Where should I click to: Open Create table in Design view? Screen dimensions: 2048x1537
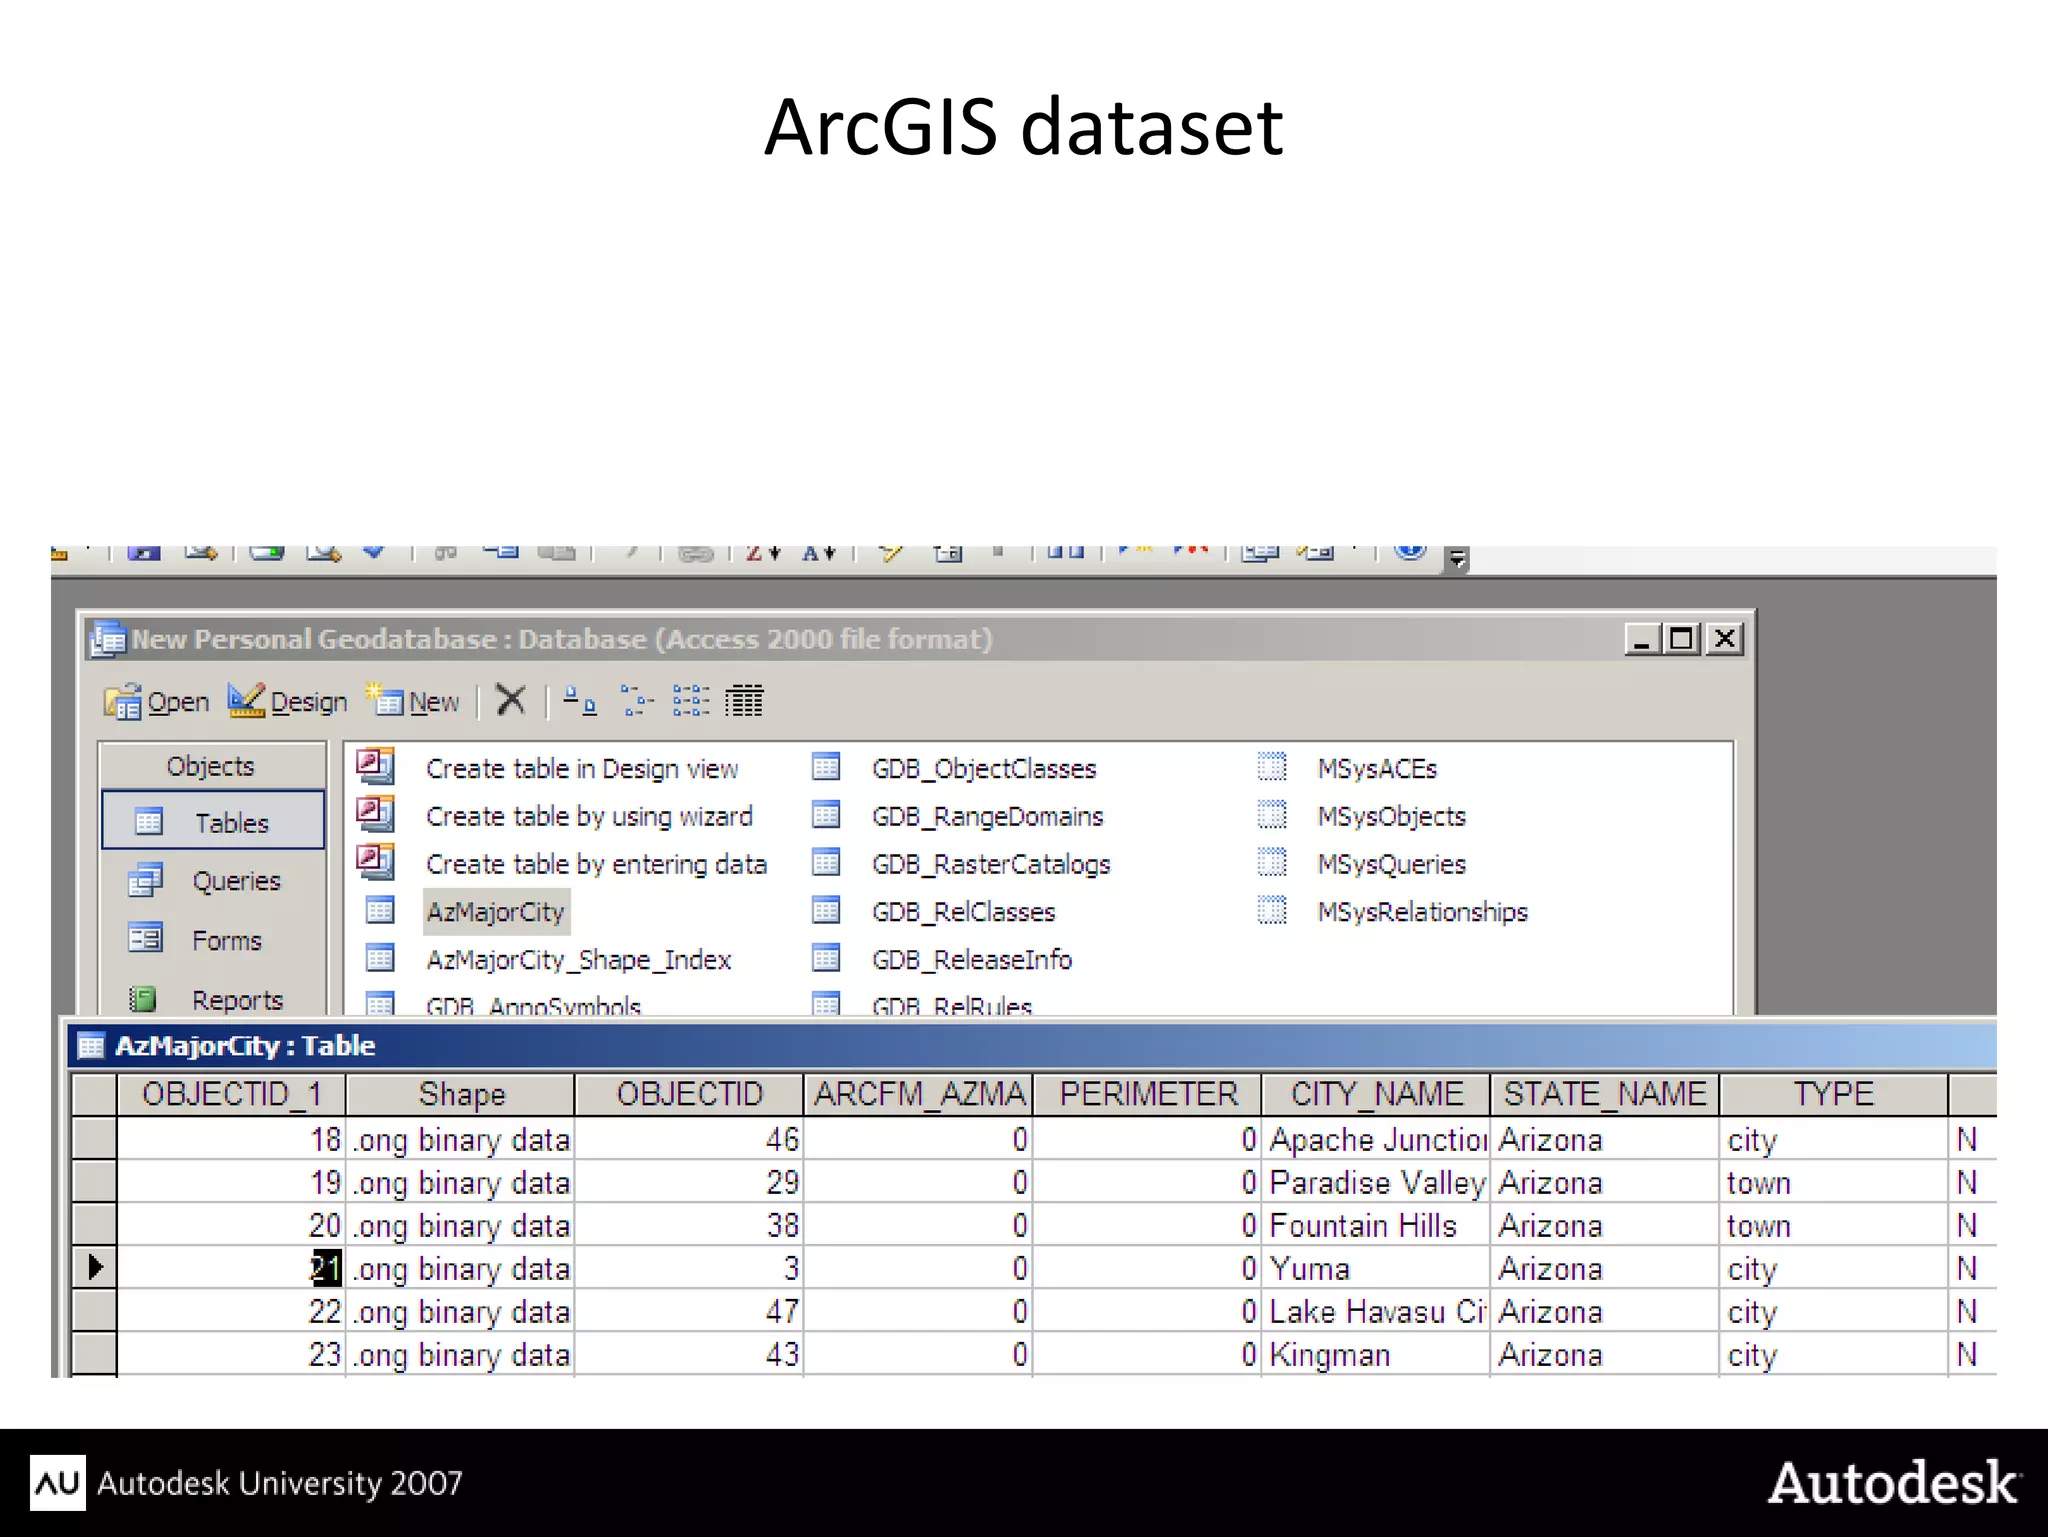point(582,769)
